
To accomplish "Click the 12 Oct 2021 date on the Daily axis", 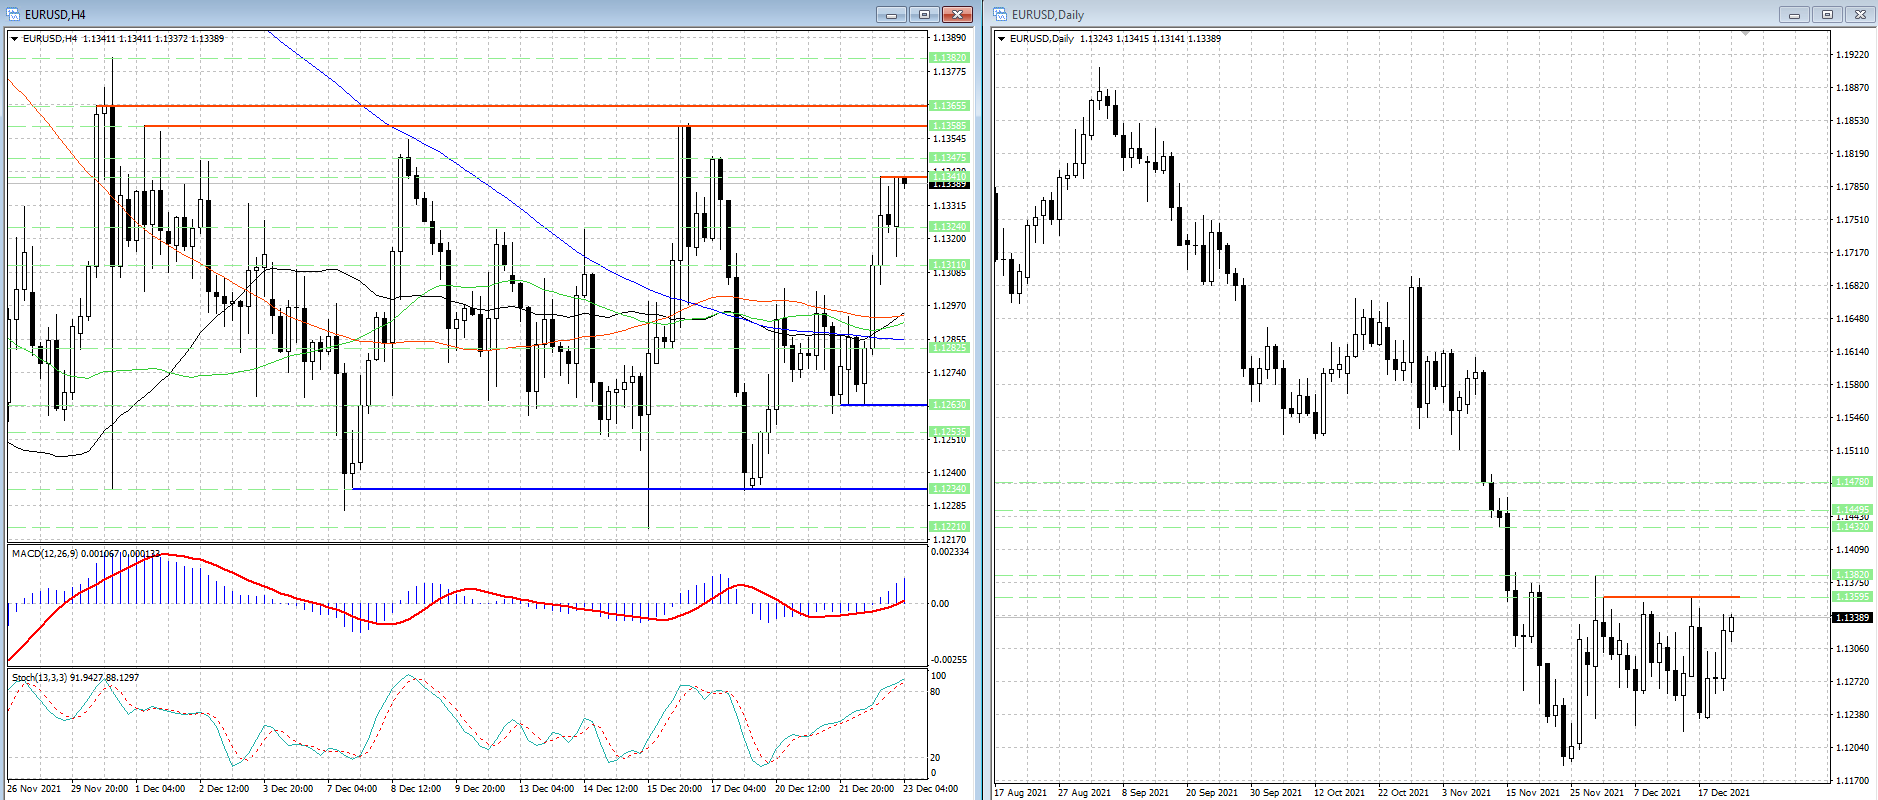I will coord(1339,793).
